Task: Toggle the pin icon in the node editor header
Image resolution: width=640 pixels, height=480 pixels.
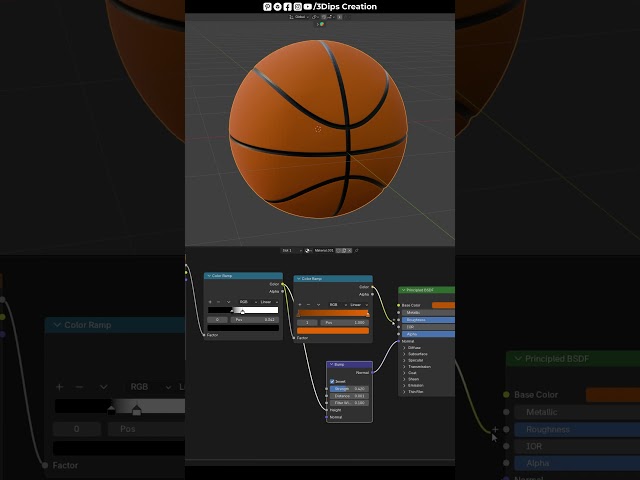Action: coord(357,251)
